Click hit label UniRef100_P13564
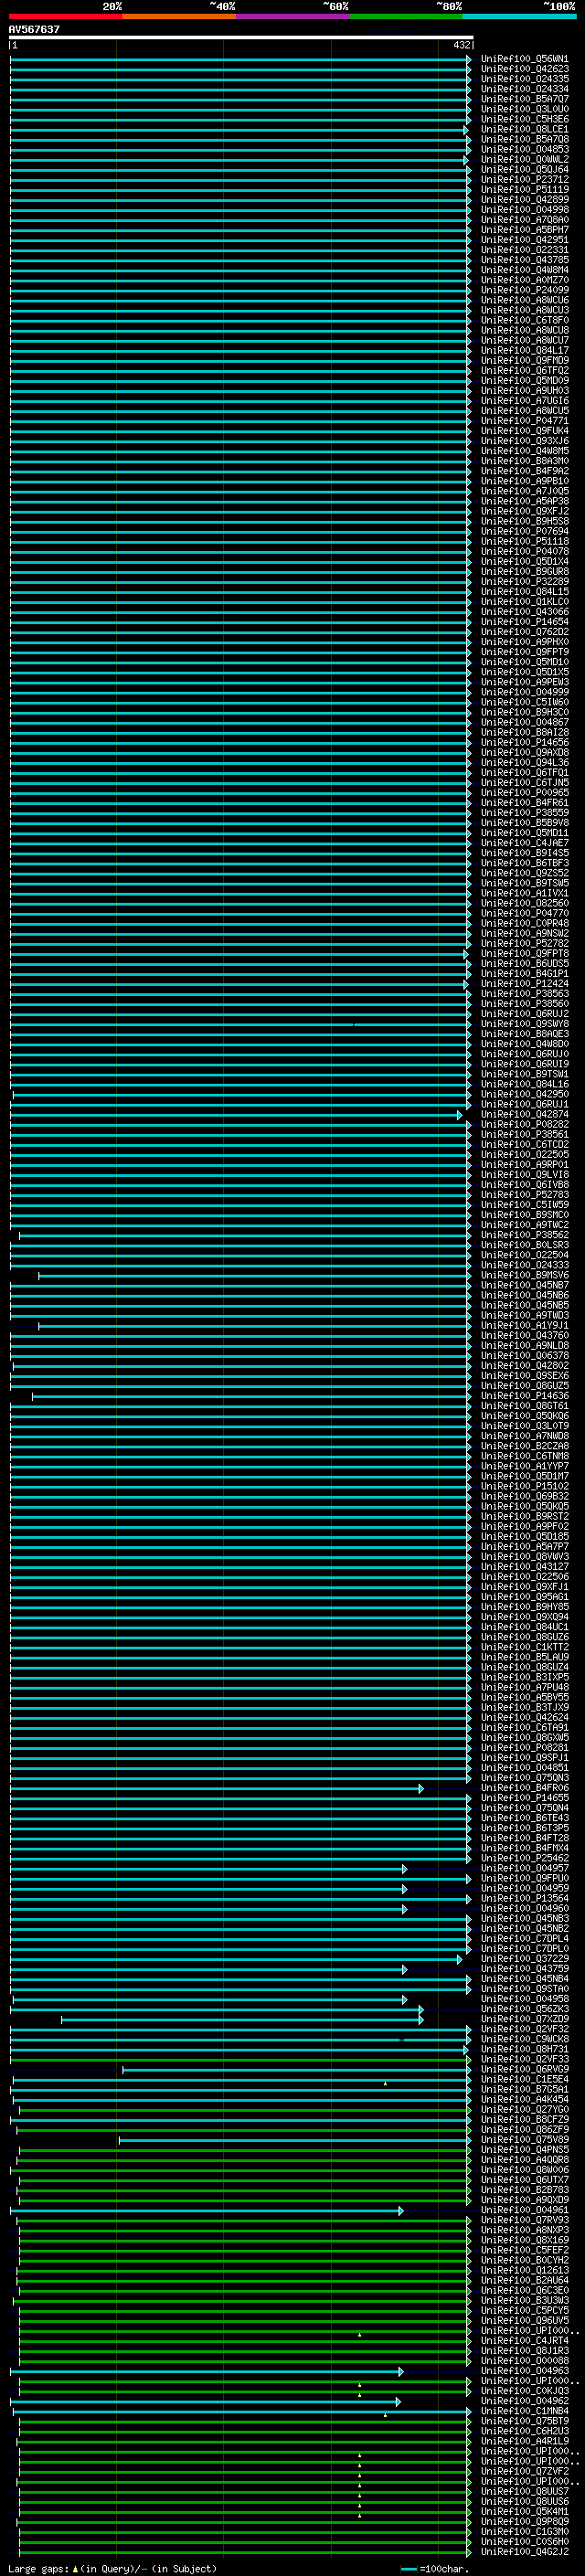585x2576 pixels. pos(525,1898)
